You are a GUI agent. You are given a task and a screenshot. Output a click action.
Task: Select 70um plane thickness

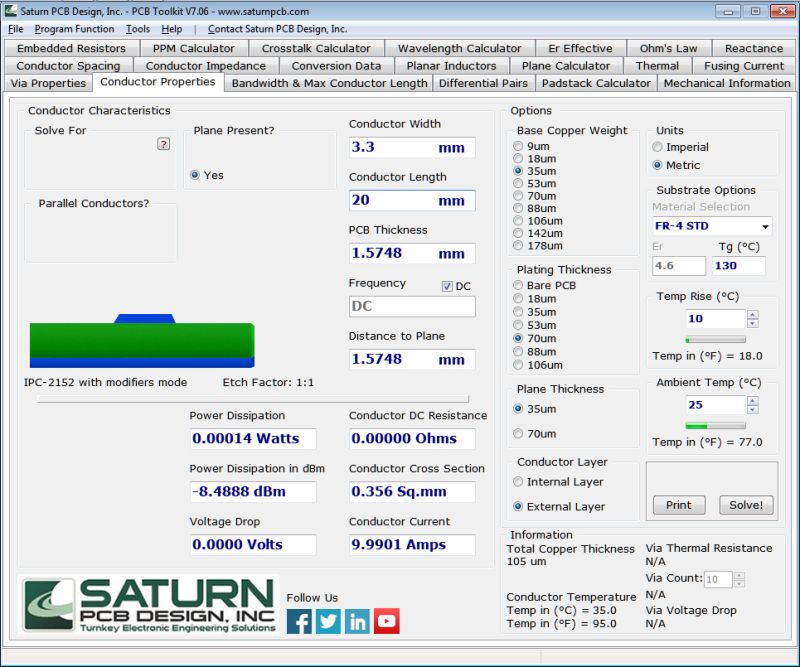(518, 434)
